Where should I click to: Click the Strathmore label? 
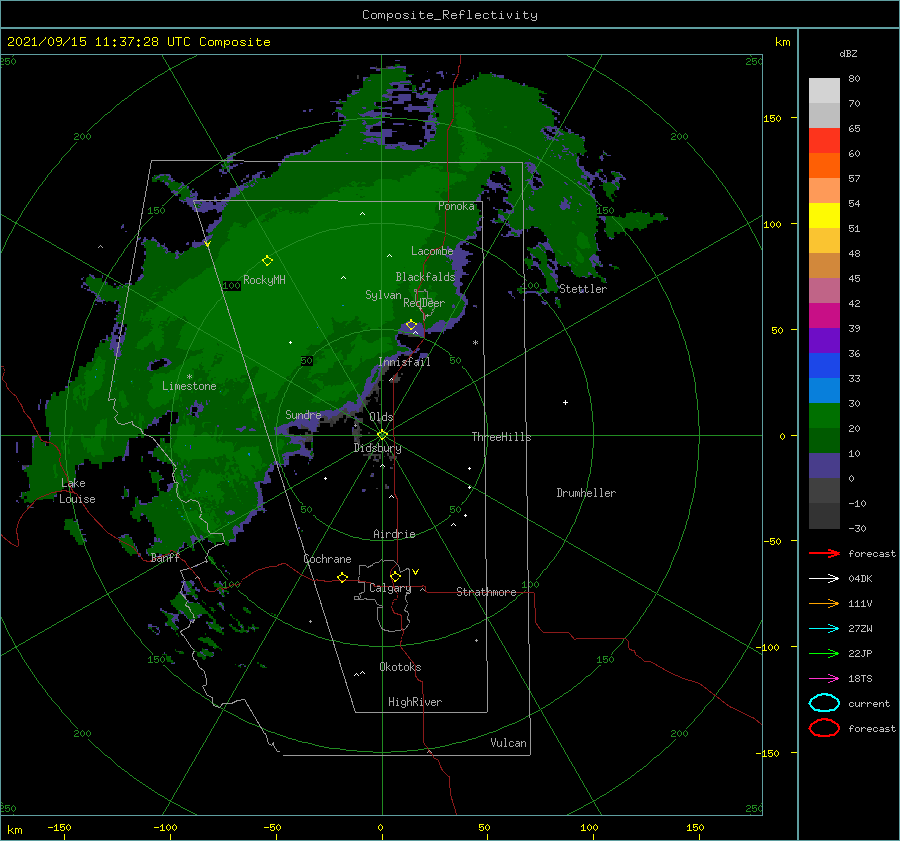coord(486,592)
